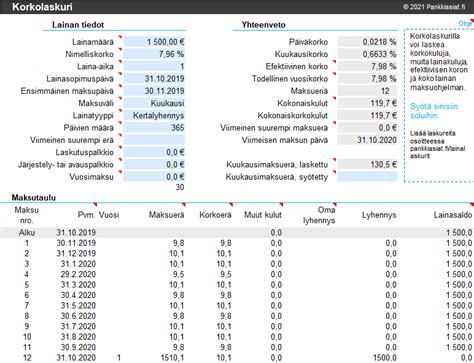Click the Lyhennys column header
Viewport: 474px width, 363px height.
(379, 215)
